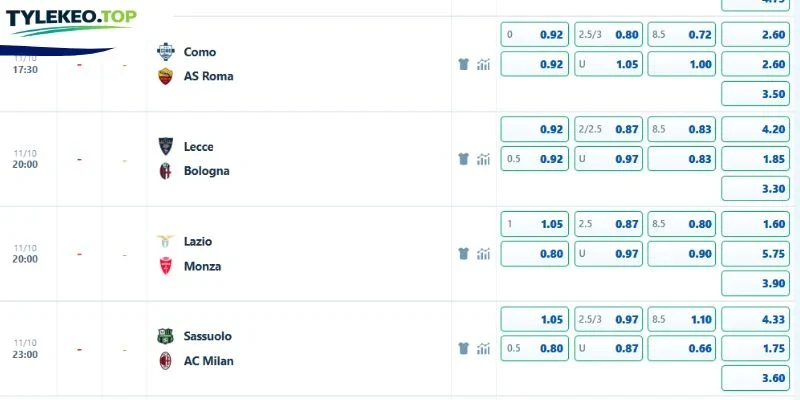
Task: Select Como handicap 0 odds 0.92
Action: 535,35
